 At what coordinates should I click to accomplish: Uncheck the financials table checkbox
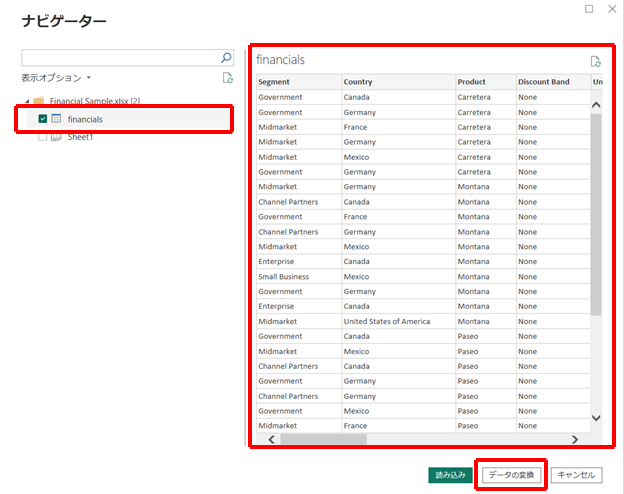point(42,119)
